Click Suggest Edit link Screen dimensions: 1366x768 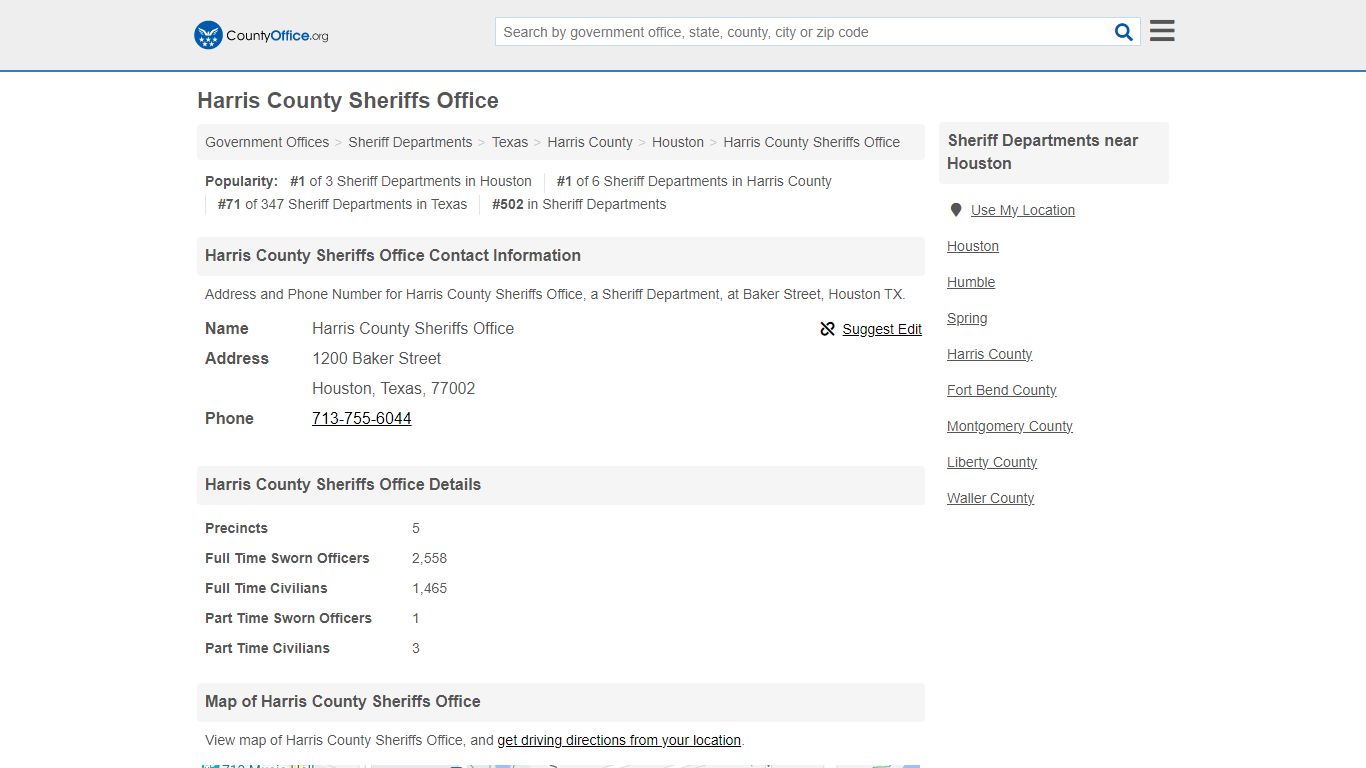pos(882,329)
